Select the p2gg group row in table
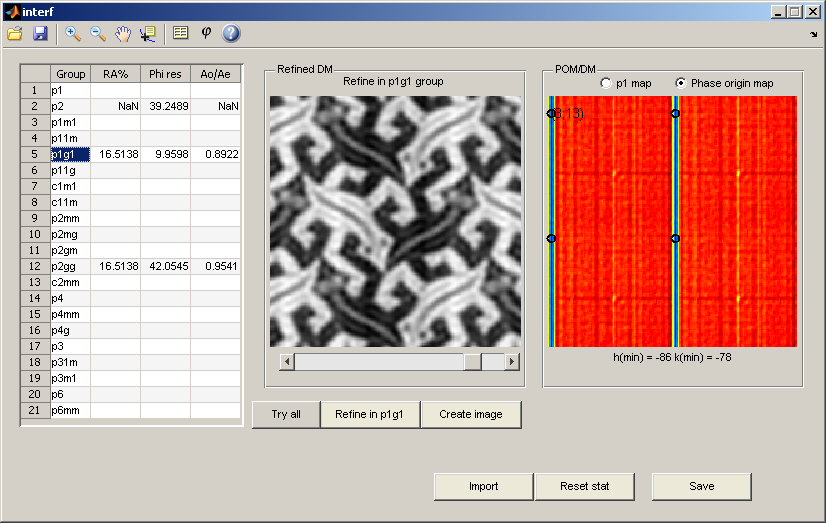This screenshot has height=523, width=826. pyautogui.click(x=70, y=267)
